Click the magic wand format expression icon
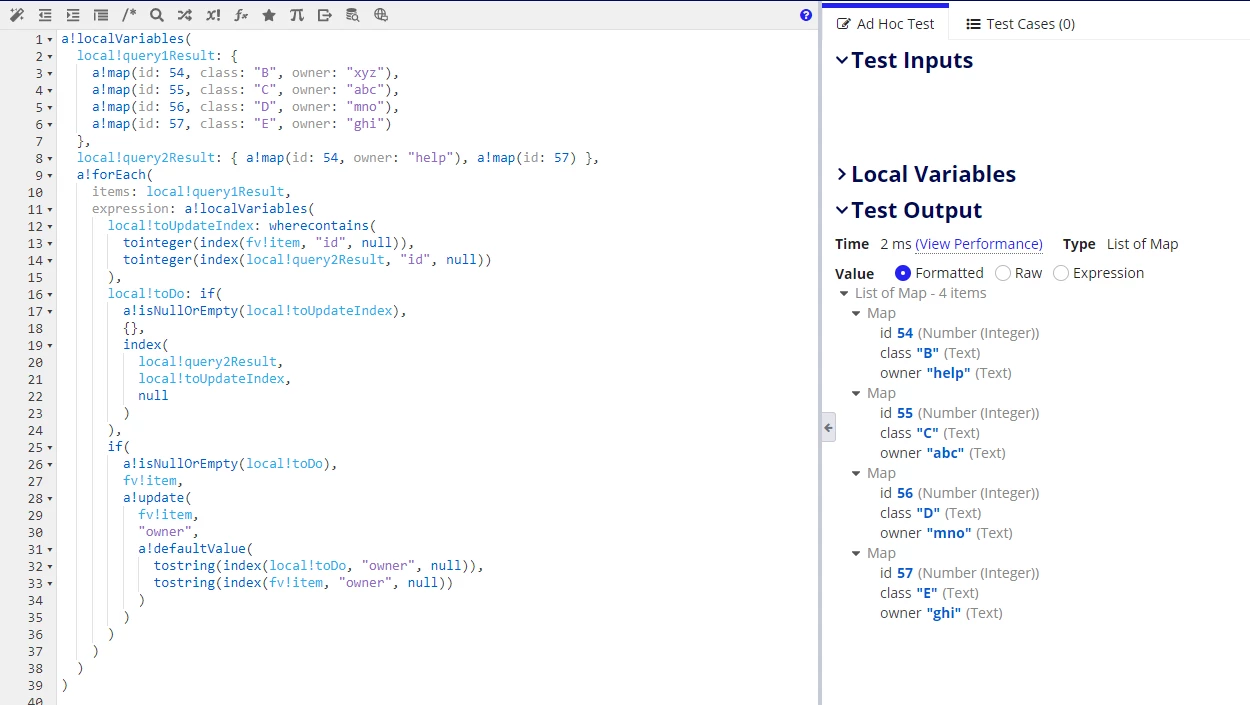This screenshot has height=705, width=1250. [17, 15]
